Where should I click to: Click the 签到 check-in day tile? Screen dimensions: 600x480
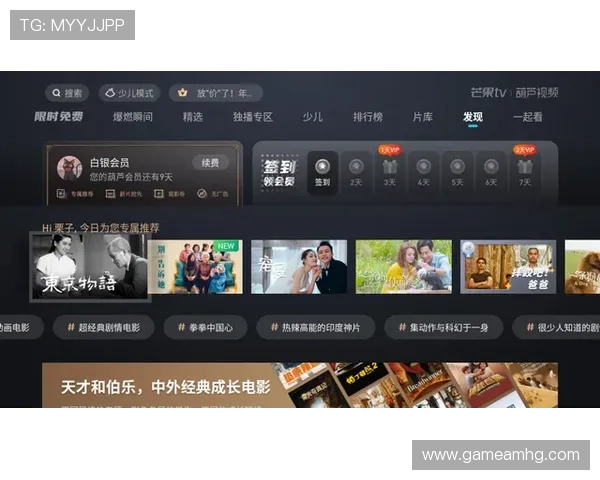323,172
